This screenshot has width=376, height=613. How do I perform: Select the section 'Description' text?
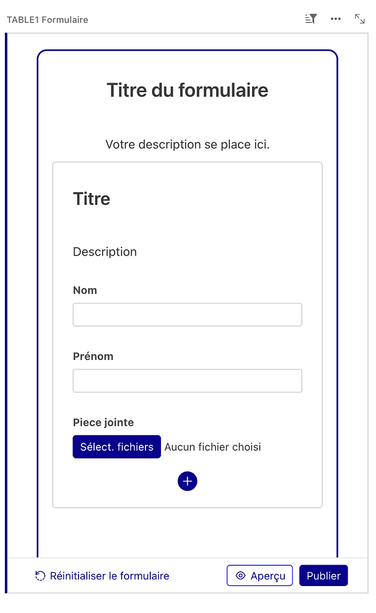click(x=105, y=252)
